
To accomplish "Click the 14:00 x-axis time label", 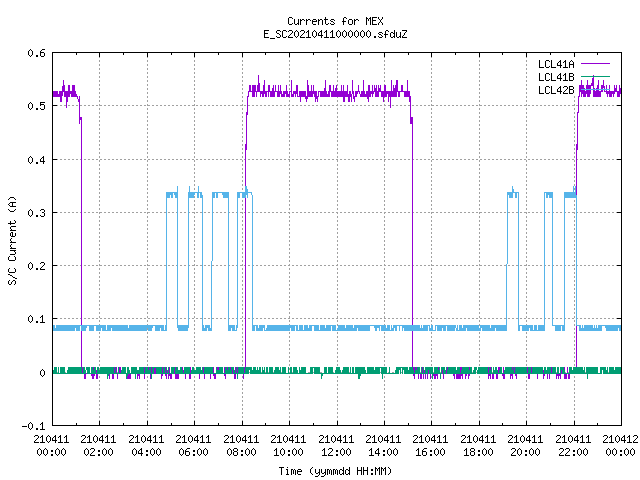I will (383, 452).
